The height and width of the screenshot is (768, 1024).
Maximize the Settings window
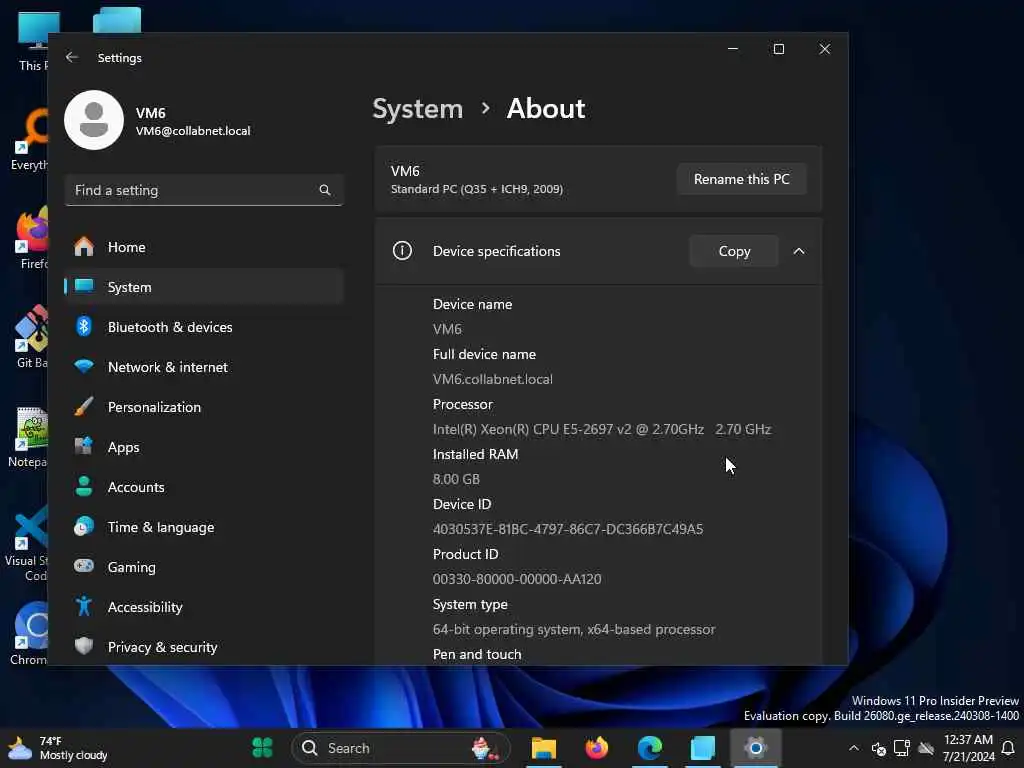pos(778,49)
